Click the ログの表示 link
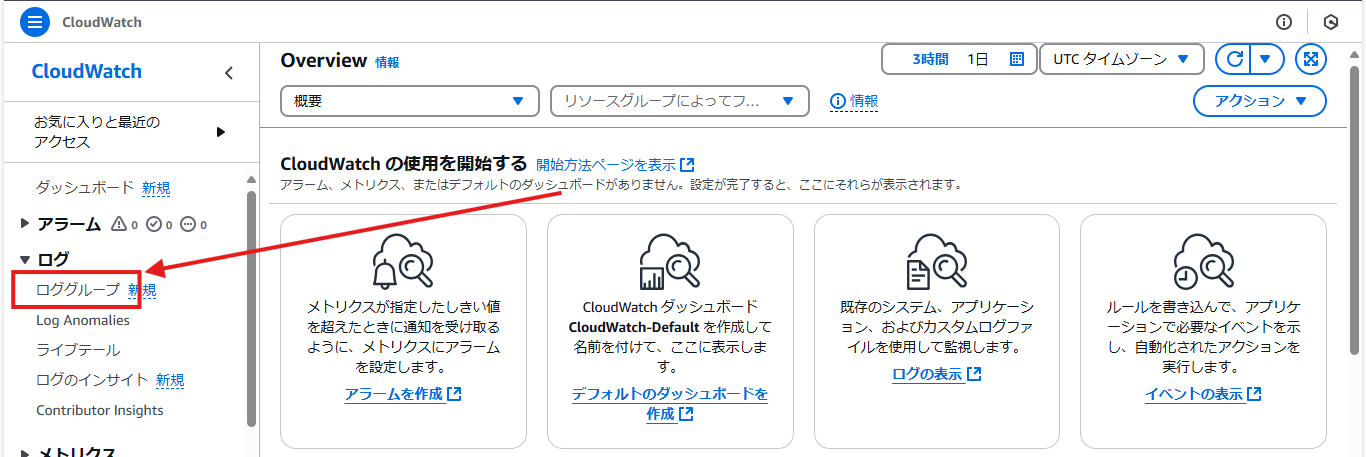Image resolution: width=1366 pixels, height=457 pixels. click(937, 374)
